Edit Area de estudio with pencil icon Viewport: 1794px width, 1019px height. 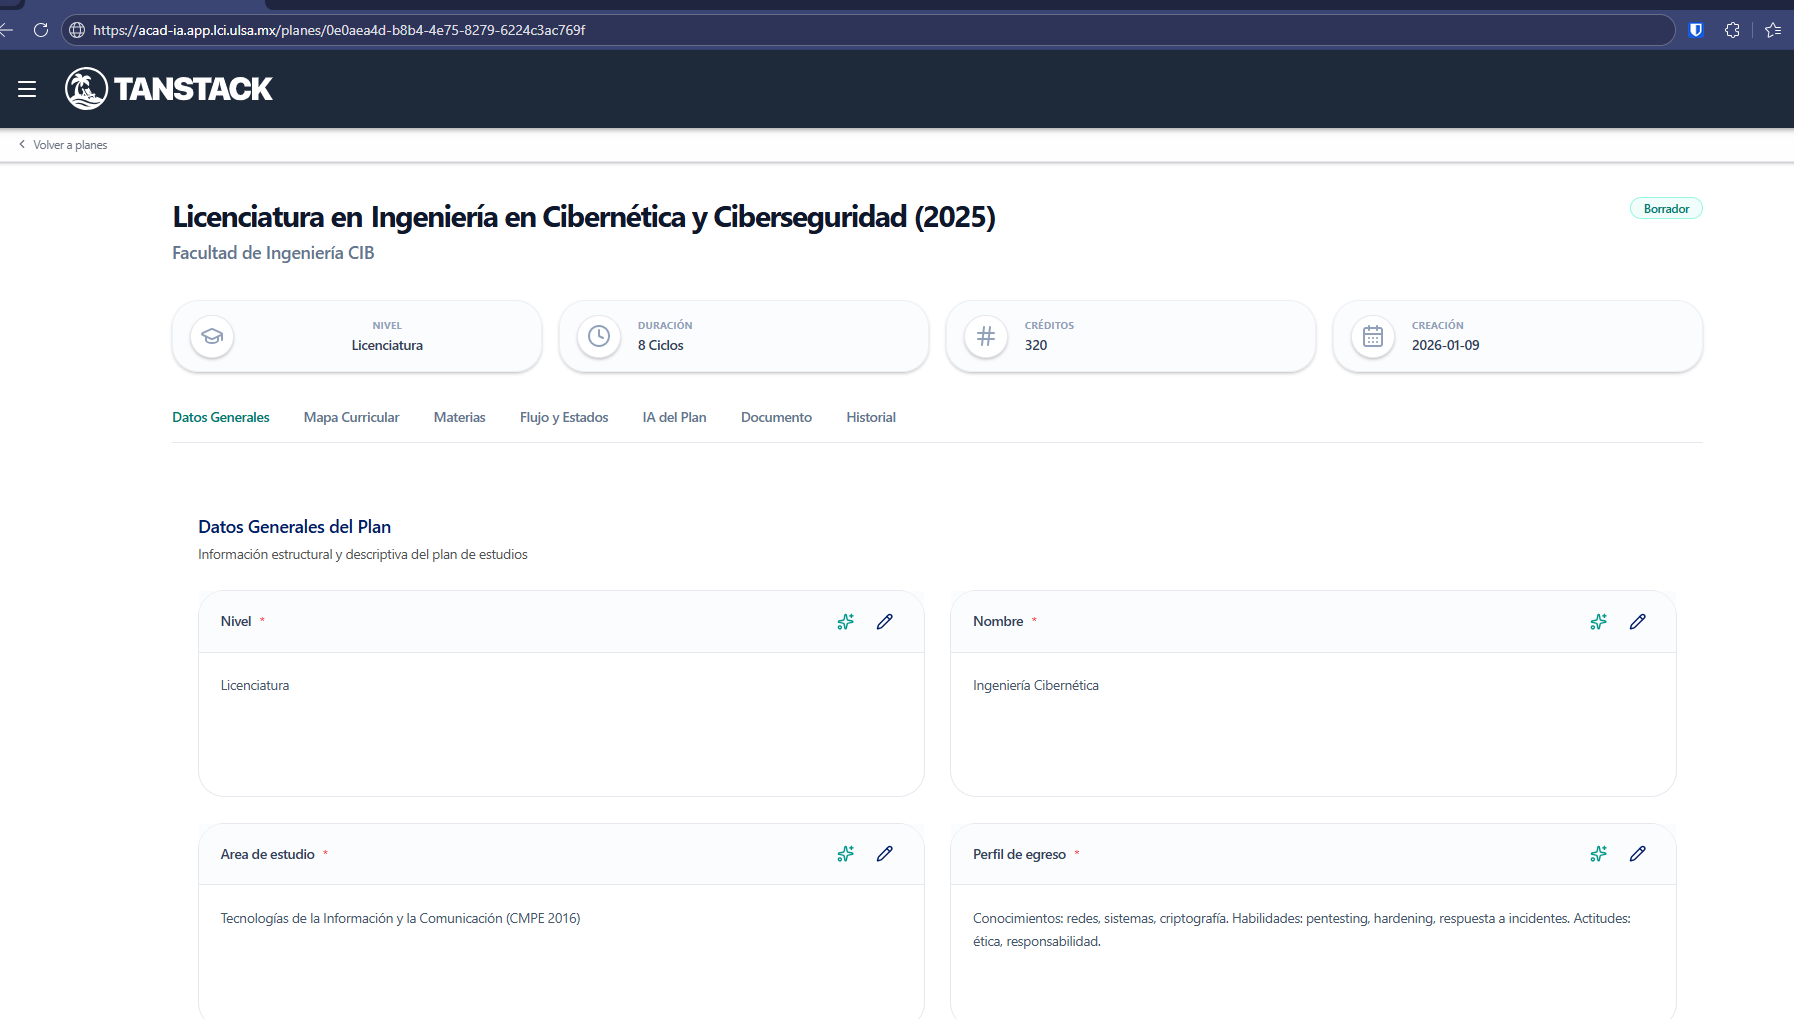pos(884,854)
